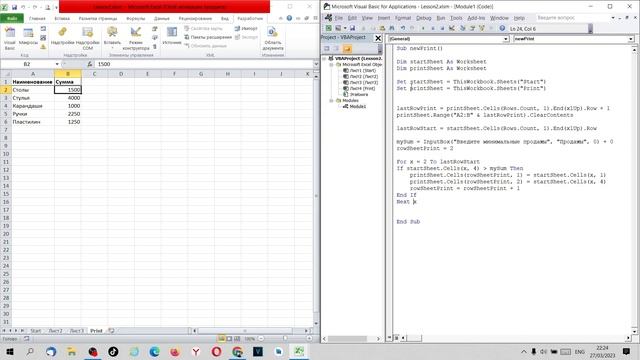Viewport: 640px width, 360px height.
Task: Click Пакеты расширения button
Action: [208, 37]
